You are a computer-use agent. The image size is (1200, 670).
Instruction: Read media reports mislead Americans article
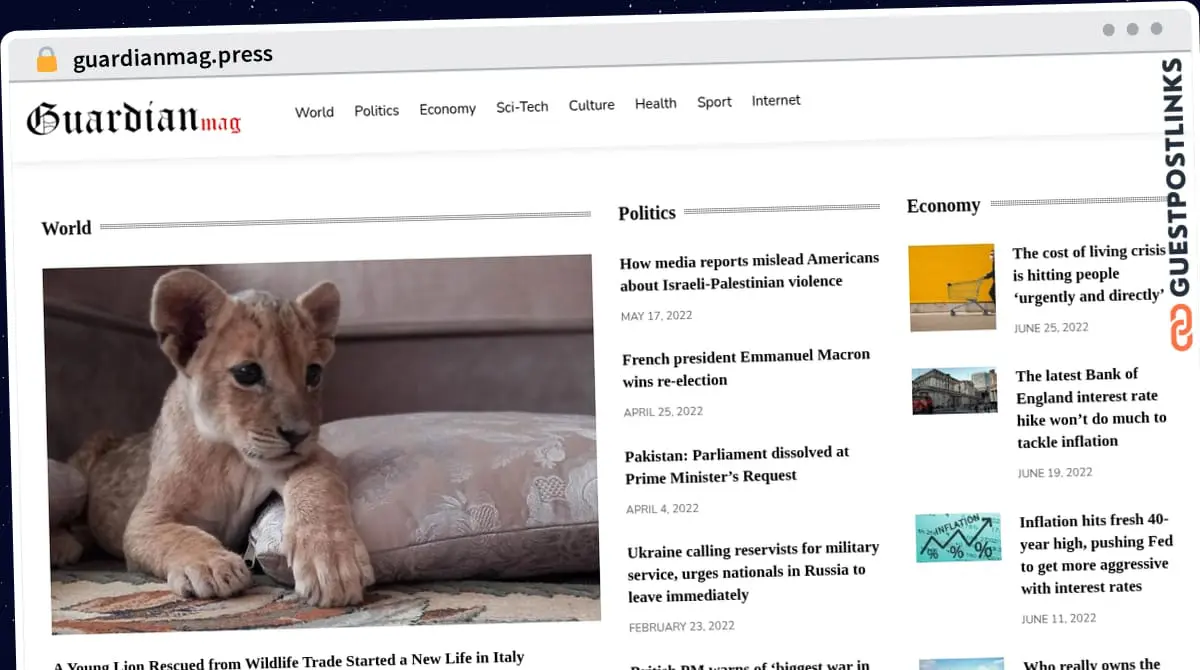tap(749, 270)
